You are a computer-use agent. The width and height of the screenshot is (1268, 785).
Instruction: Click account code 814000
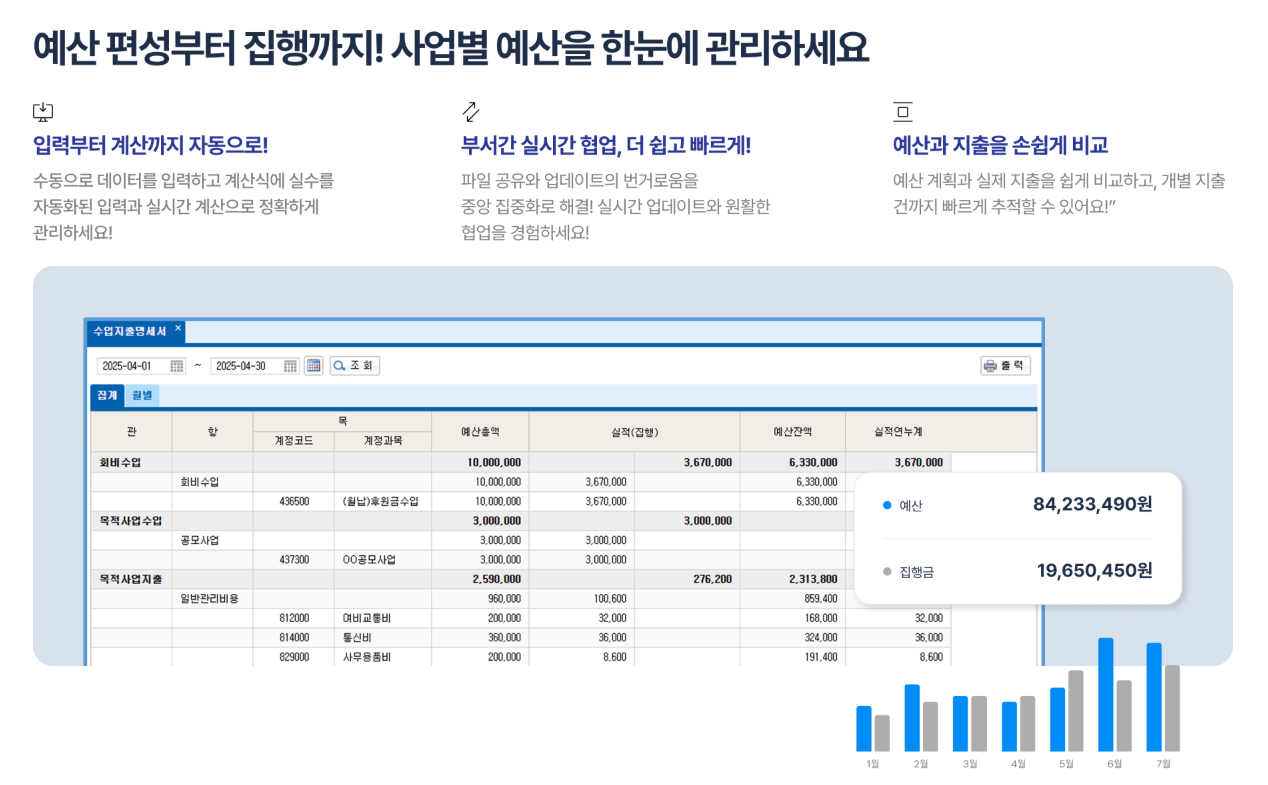[x=294, y=637]
